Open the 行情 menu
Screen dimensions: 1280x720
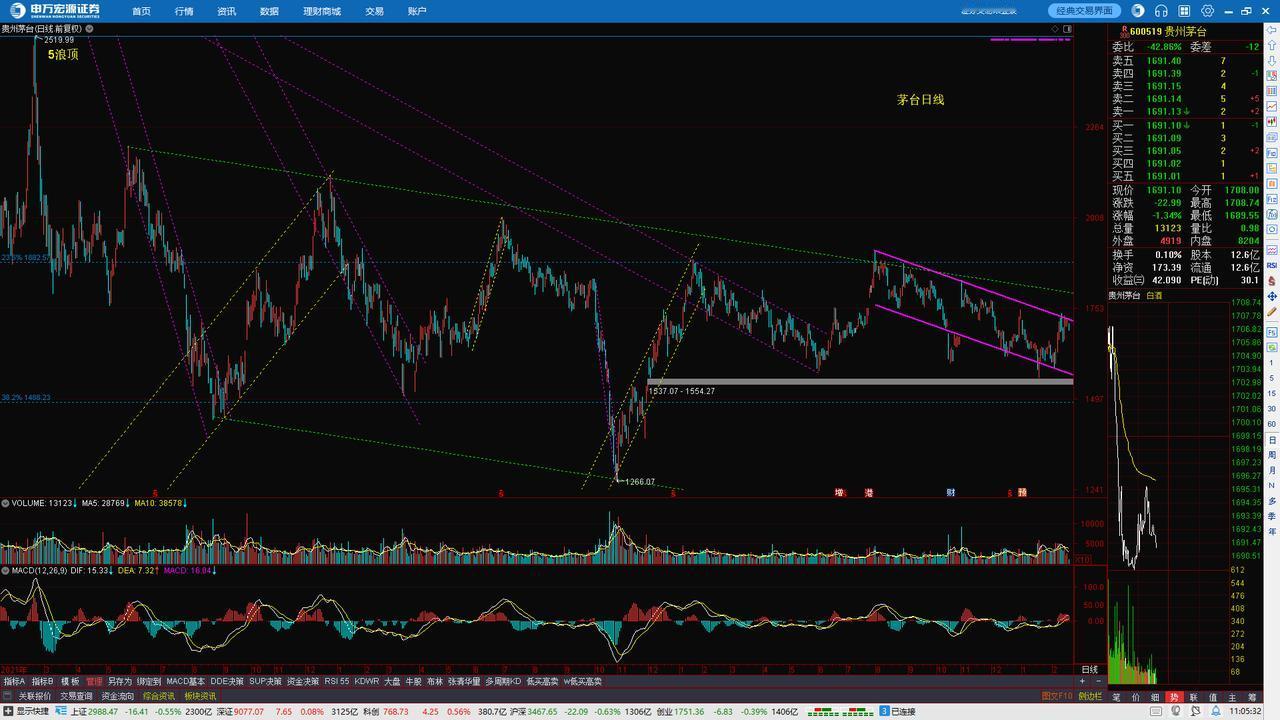coord(184,11)
